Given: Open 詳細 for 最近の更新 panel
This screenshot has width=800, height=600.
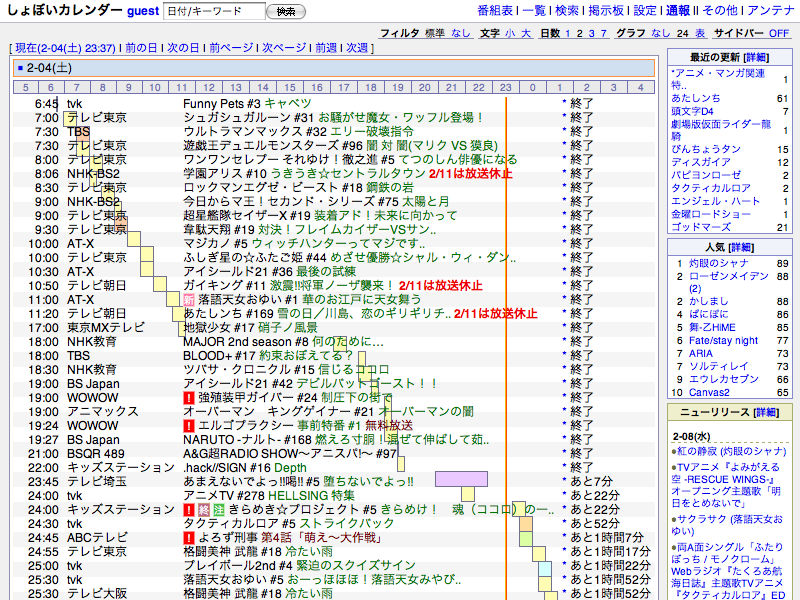Looking at the screenshot, I should click(756, 57).
